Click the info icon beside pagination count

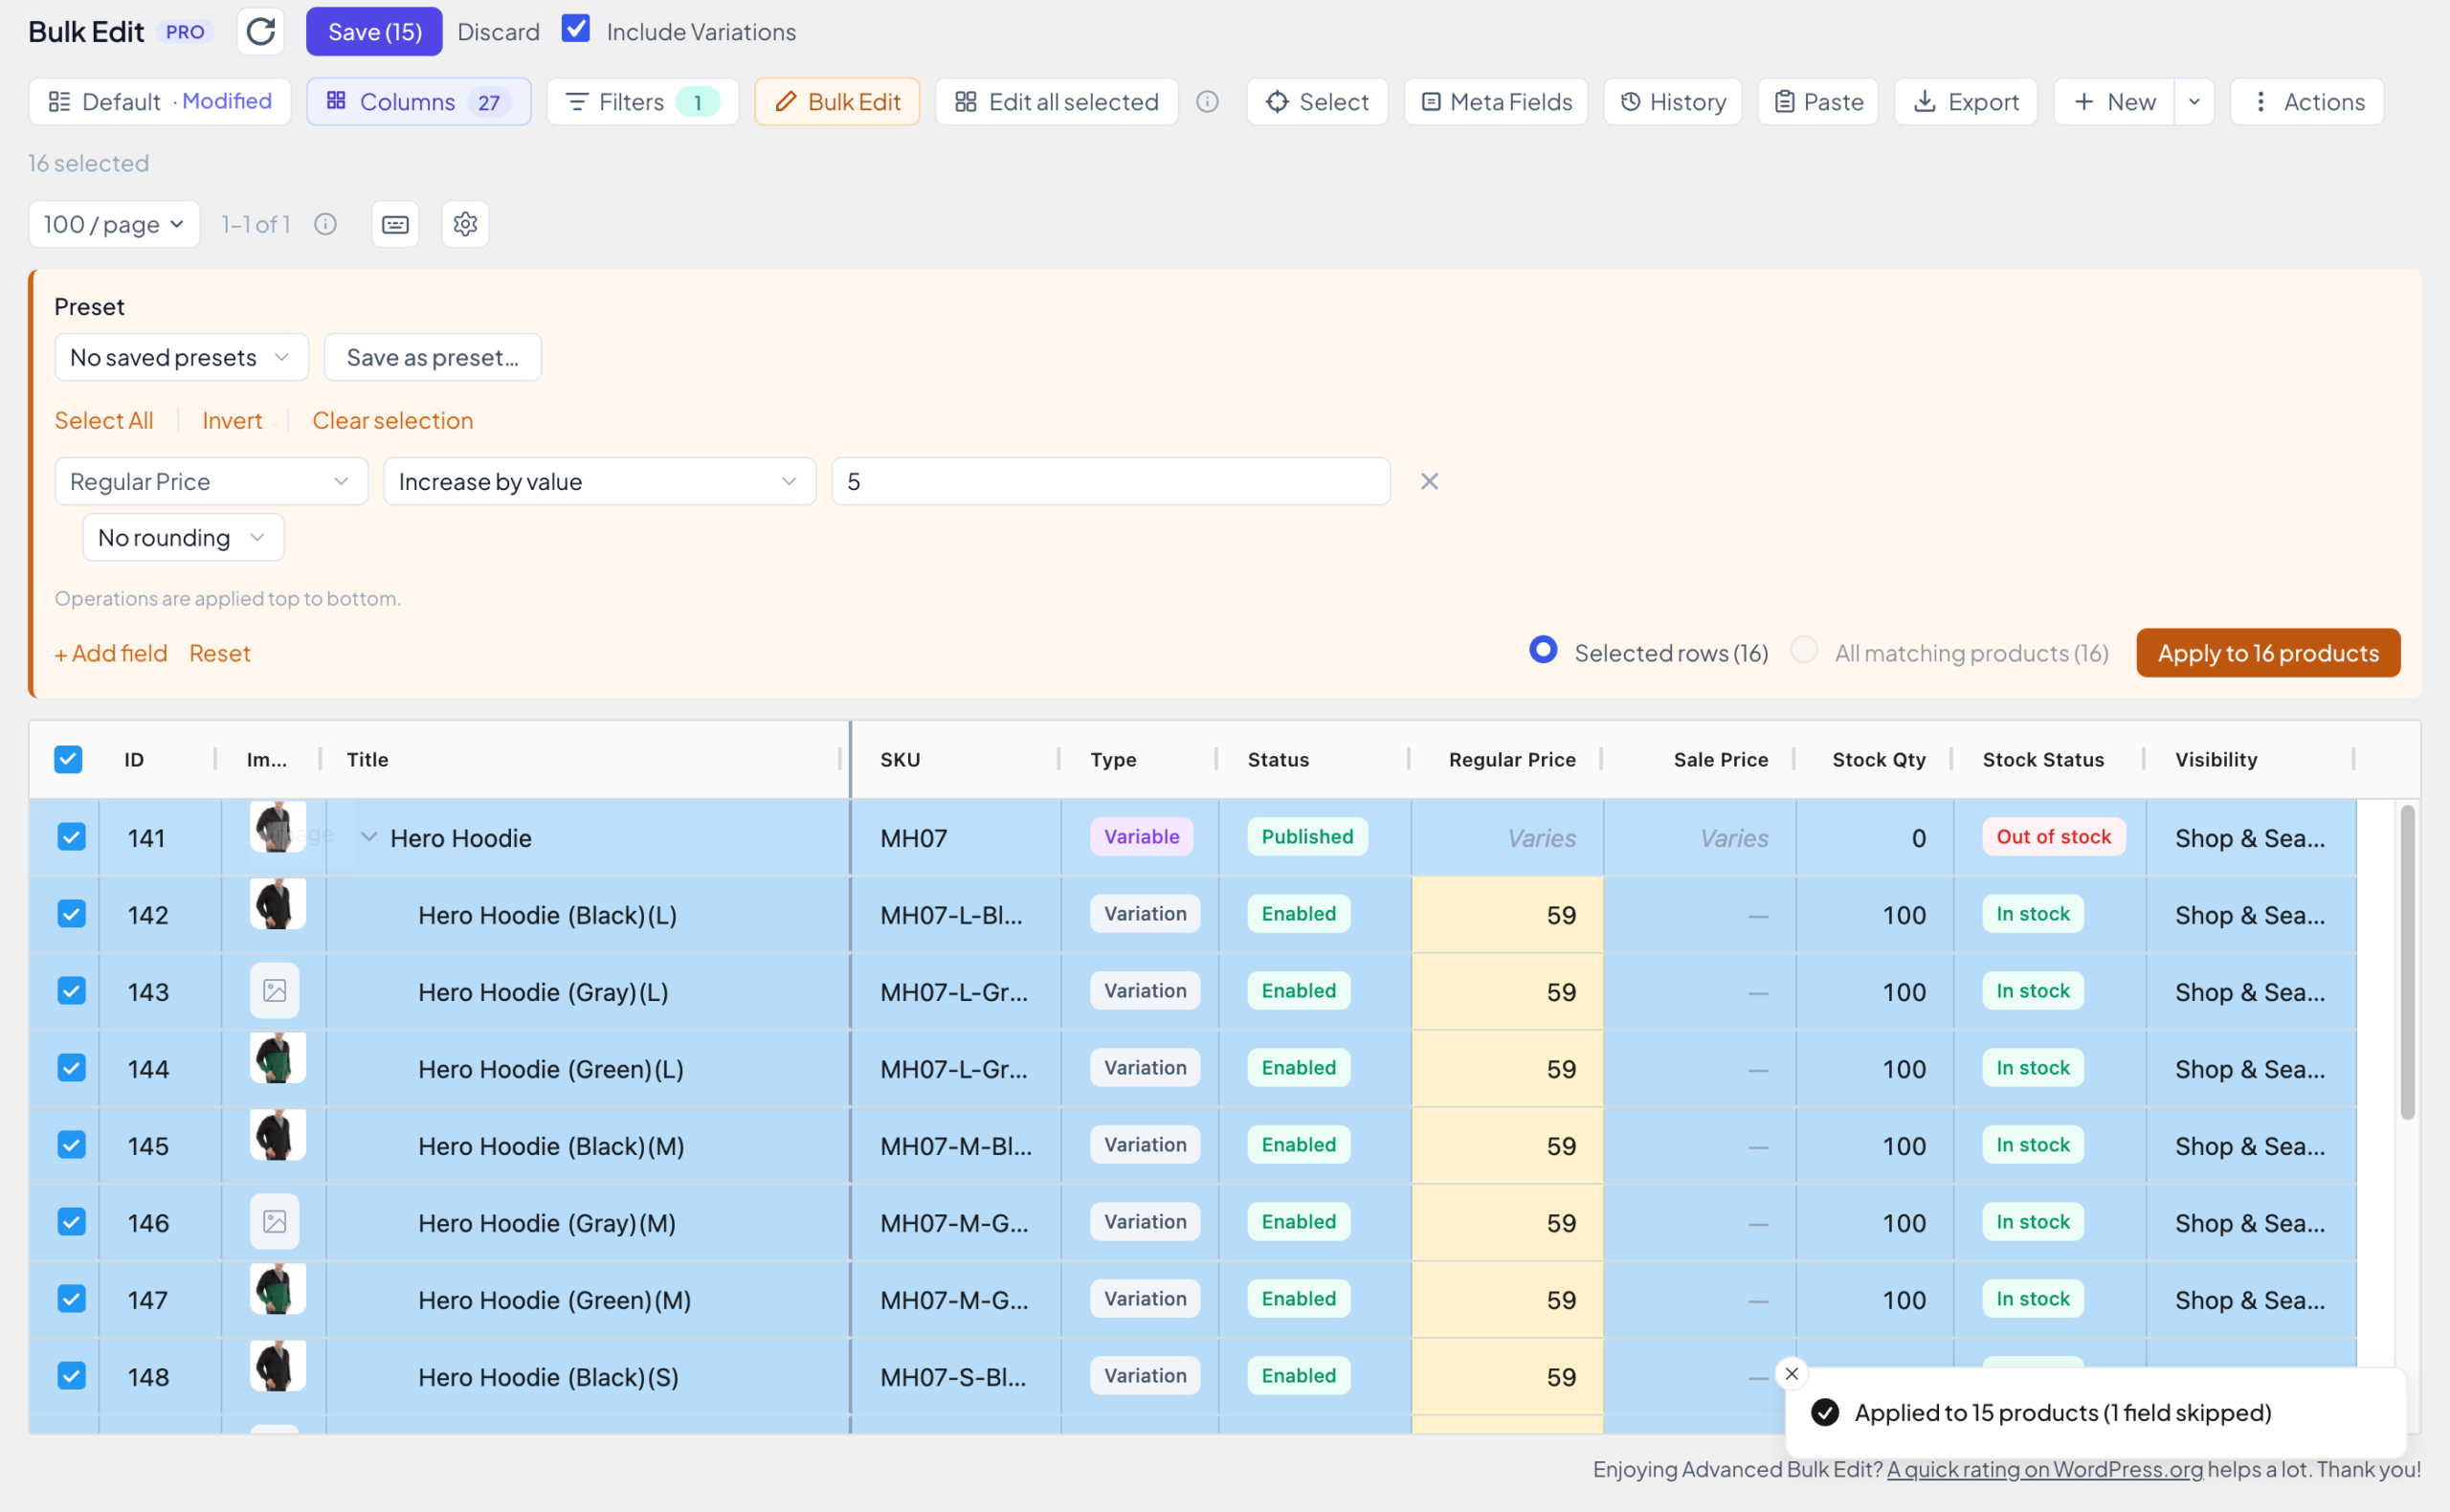click(x=325, y=224)
